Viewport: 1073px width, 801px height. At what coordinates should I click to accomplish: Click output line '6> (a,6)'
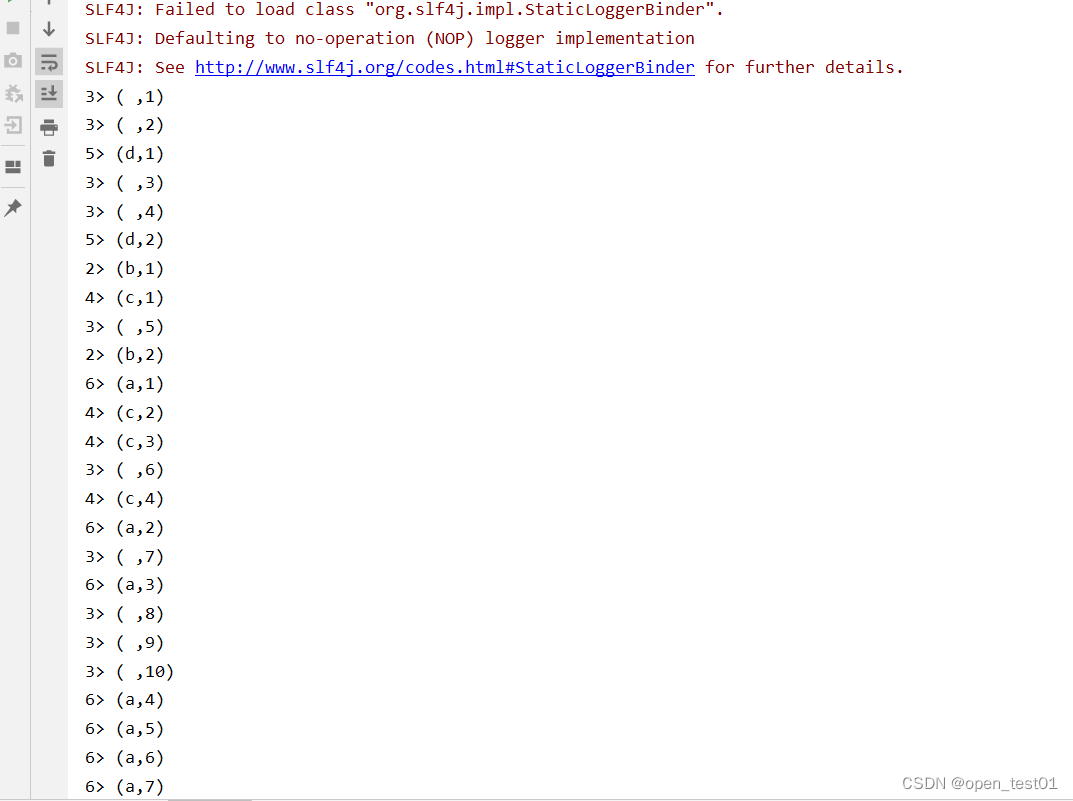point(125,757)
